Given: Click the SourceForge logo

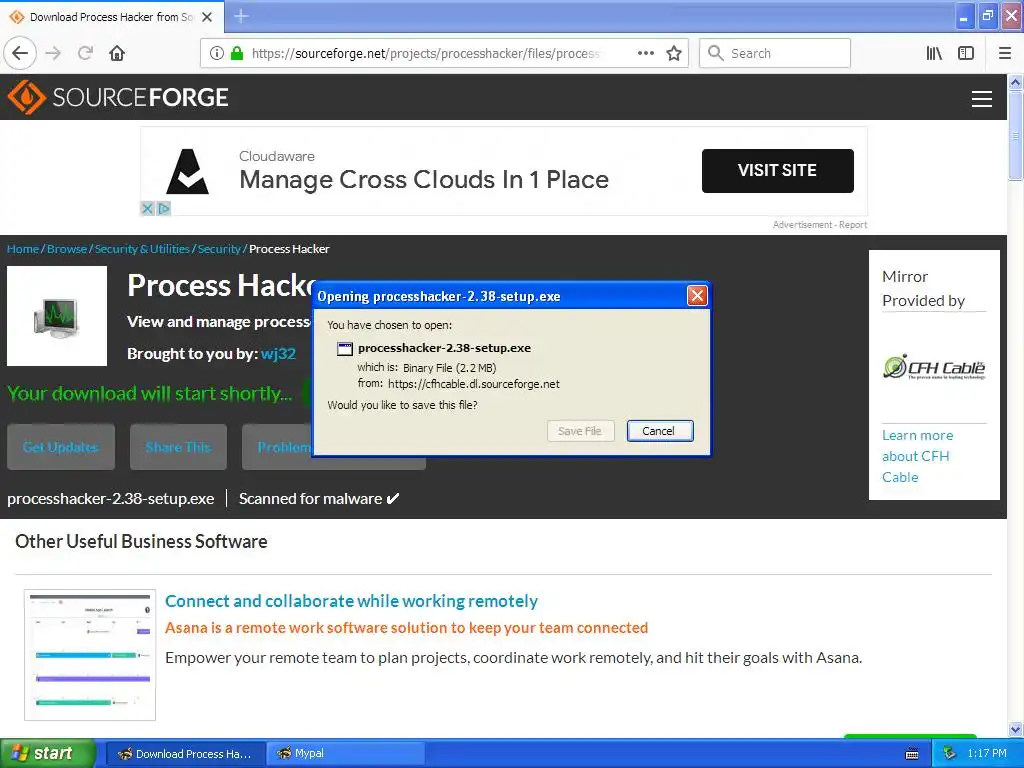Looking at the screenshot, I should [118, 97].
